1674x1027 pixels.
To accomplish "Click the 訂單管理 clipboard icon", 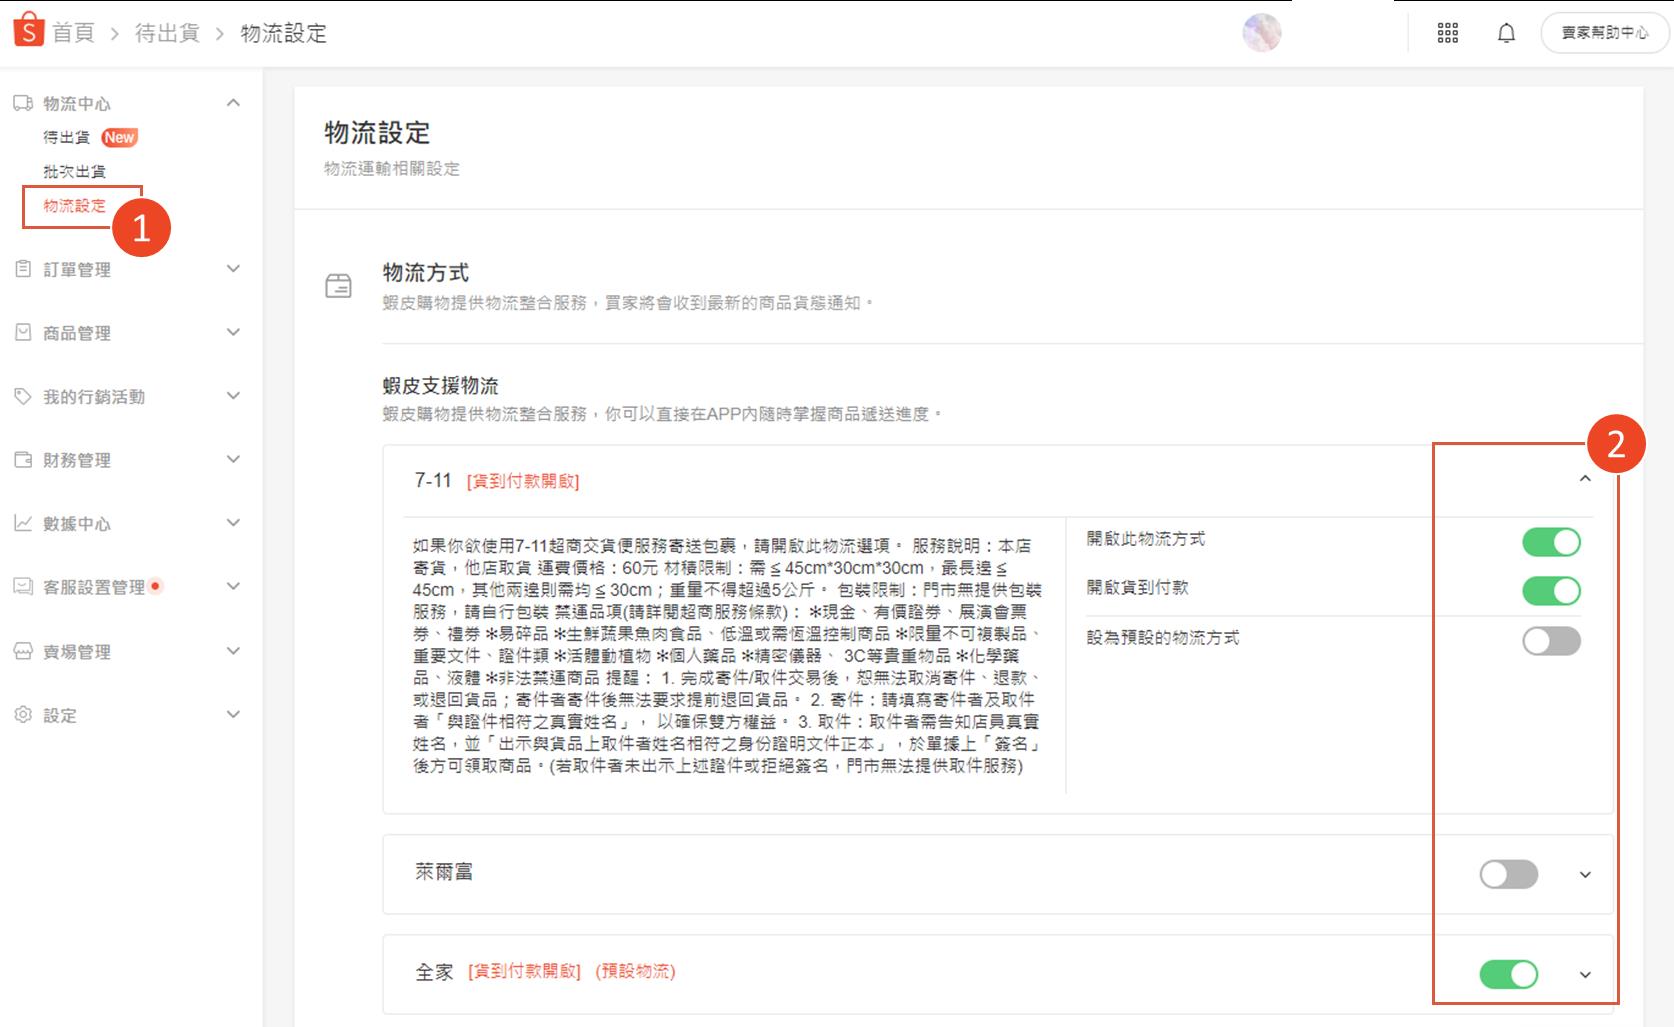I will pyautogui.click(x=21, y=268).
